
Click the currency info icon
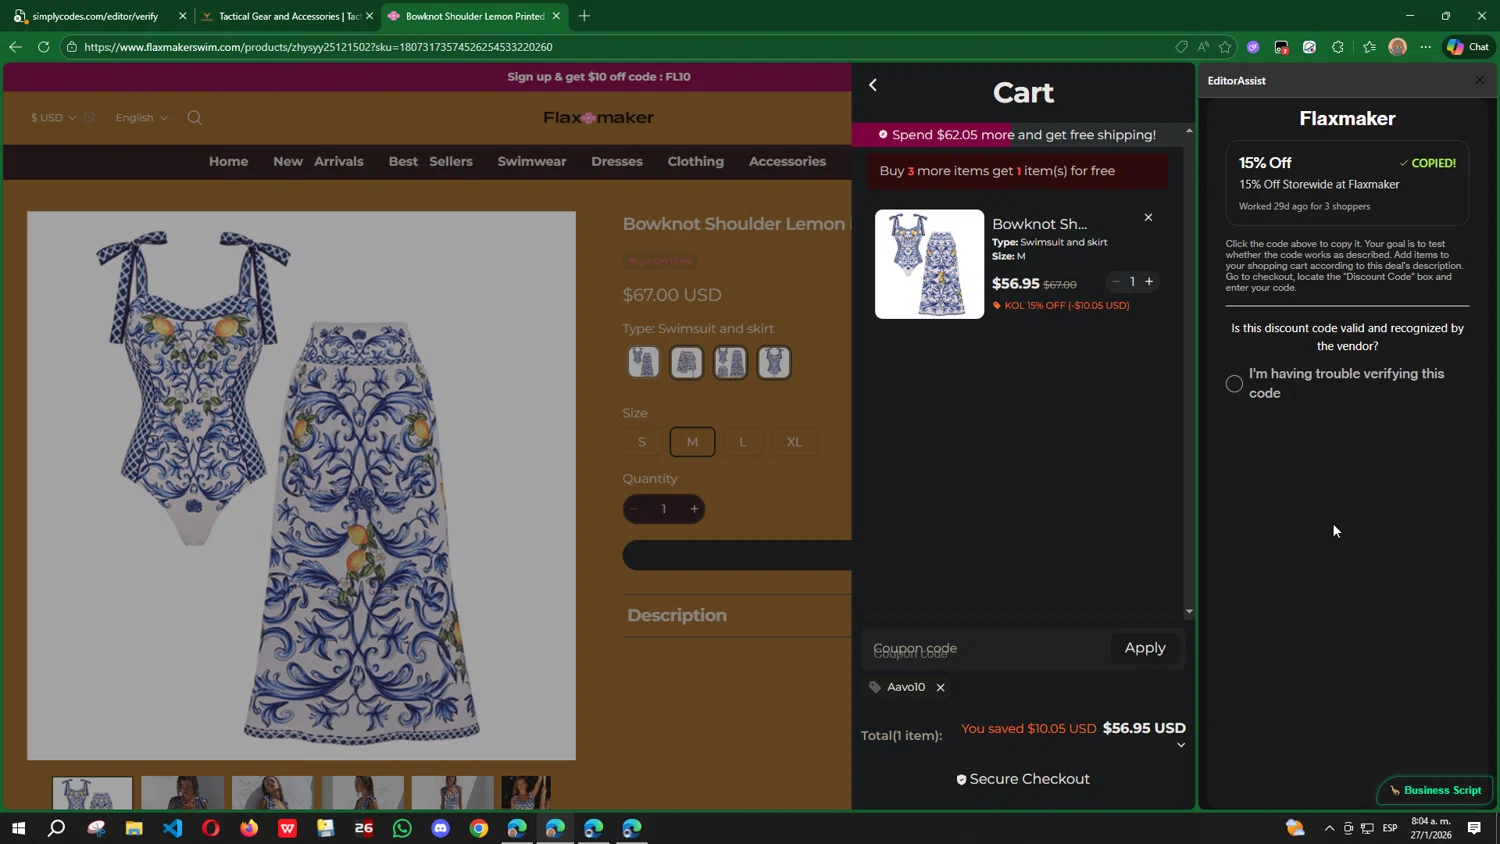[x=89, y=117]
